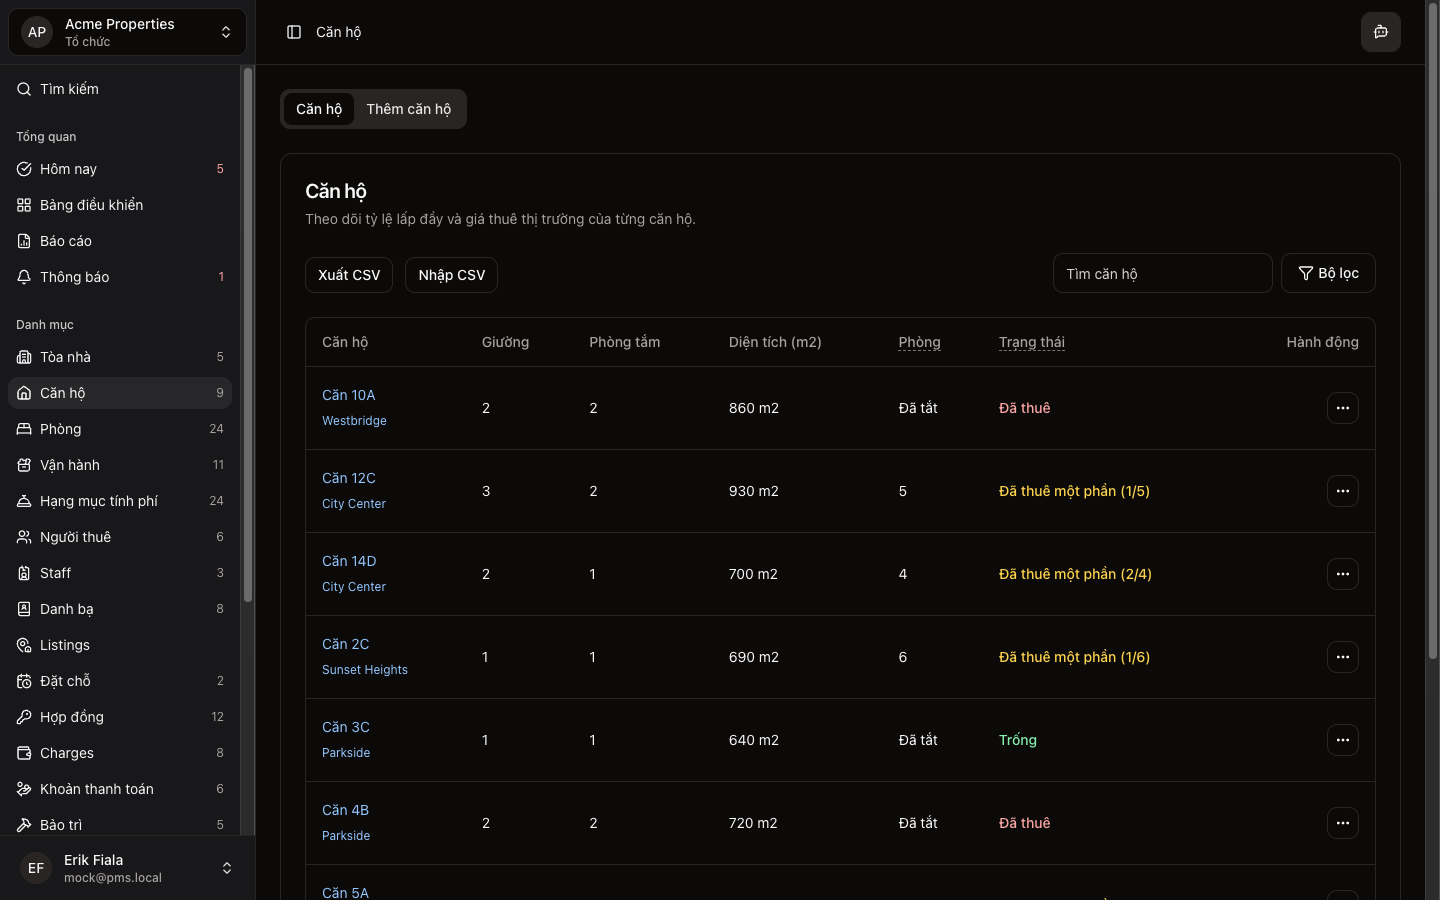Select the Phòng bed icon

(x=24, y=429)
